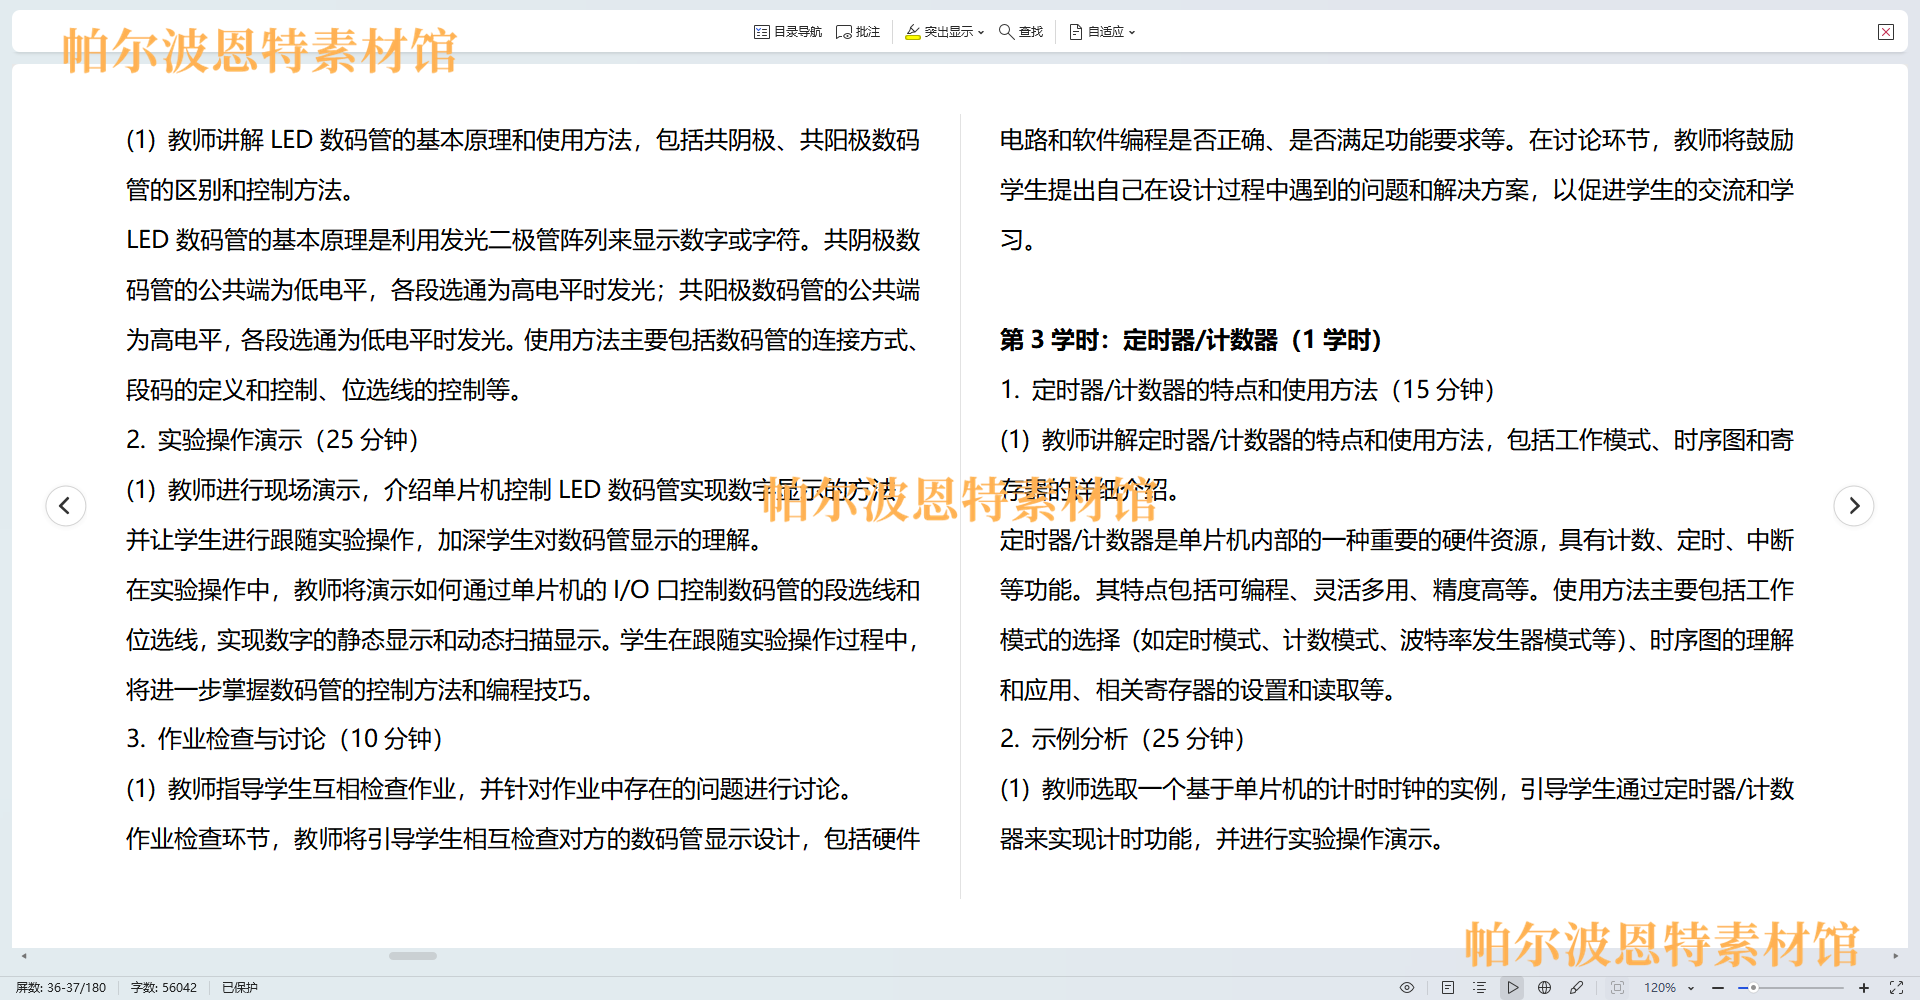This screenshot has width=1920, height=1000.
Task: Open the 120% zoom level dropdown
Action: [1668, 987]
